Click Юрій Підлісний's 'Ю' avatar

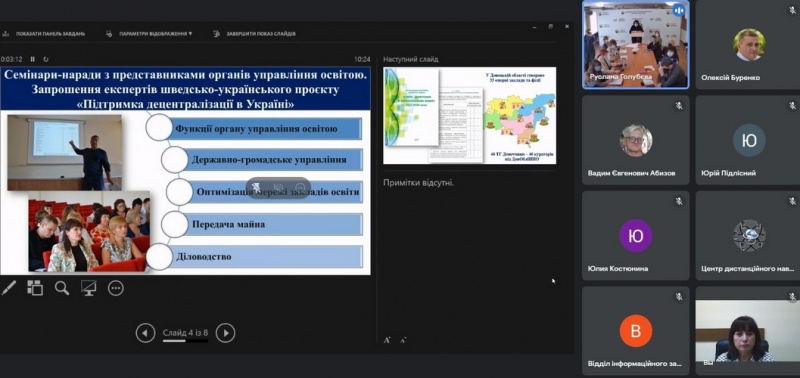tap(749, 140)
